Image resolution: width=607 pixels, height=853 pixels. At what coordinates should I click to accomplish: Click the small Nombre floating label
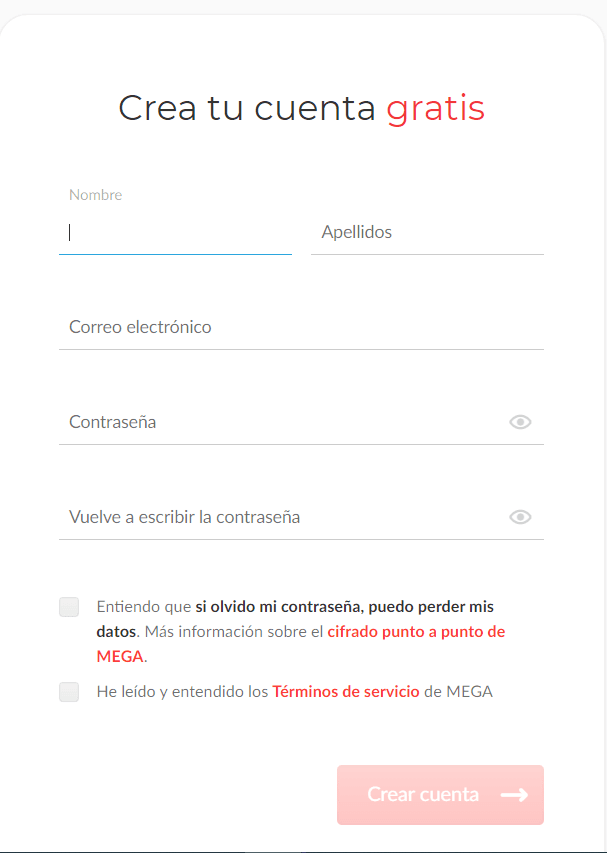(96, 195)
